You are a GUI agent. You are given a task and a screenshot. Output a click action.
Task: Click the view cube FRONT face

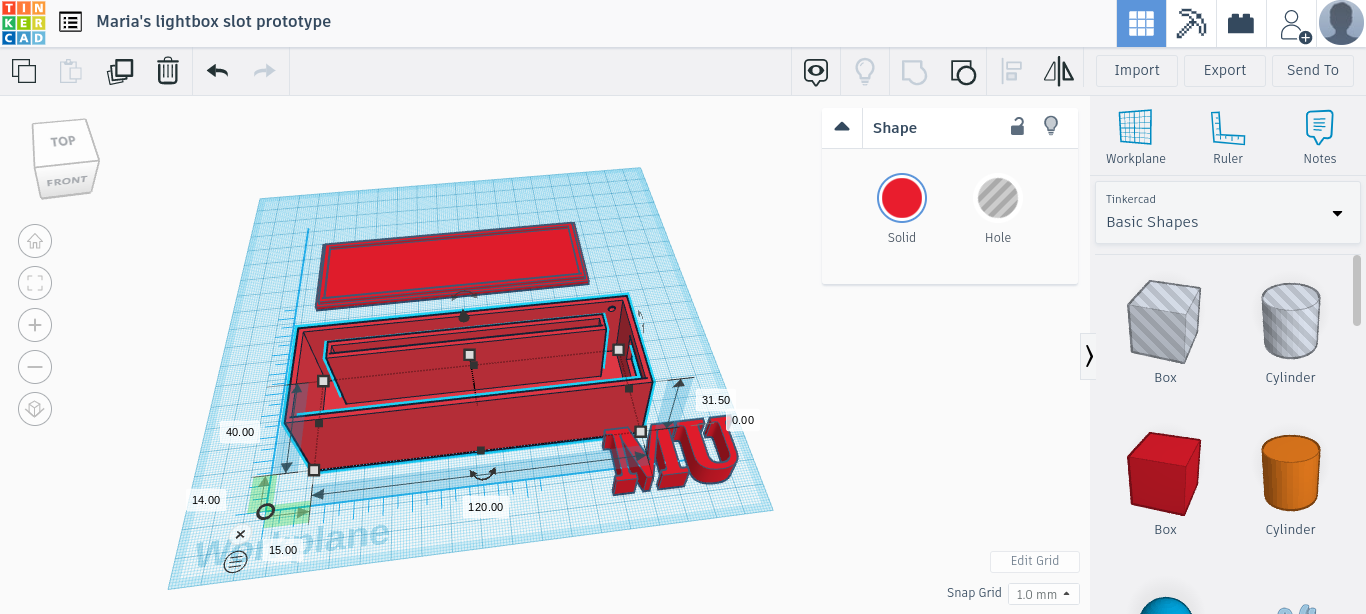(x=67, y=182)
